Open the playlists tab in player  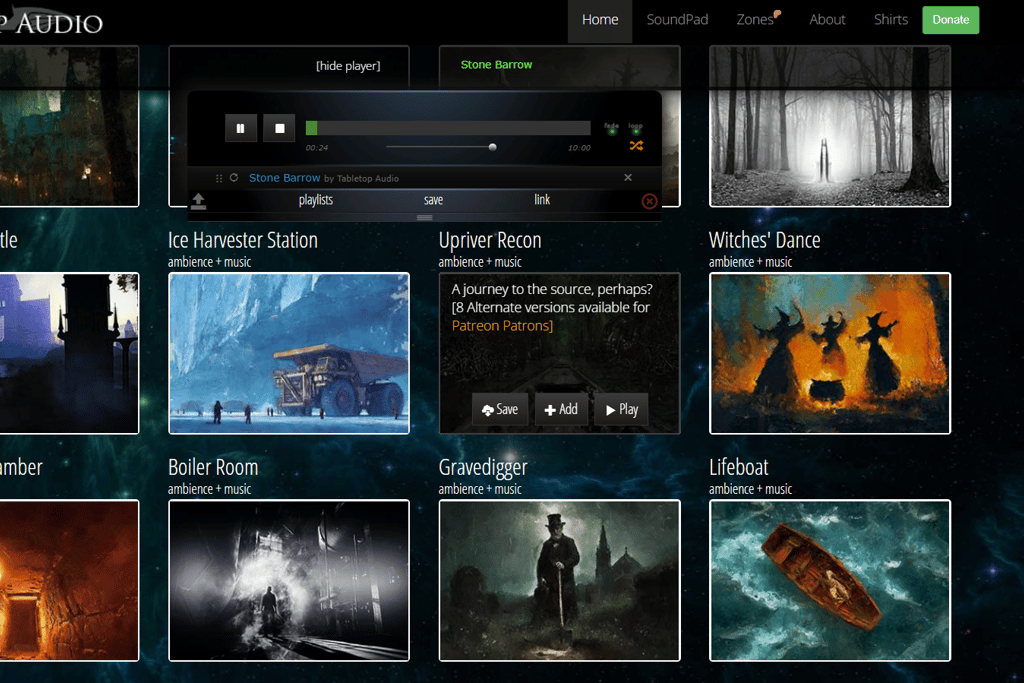pyautogui.click(x=316, y=200)
